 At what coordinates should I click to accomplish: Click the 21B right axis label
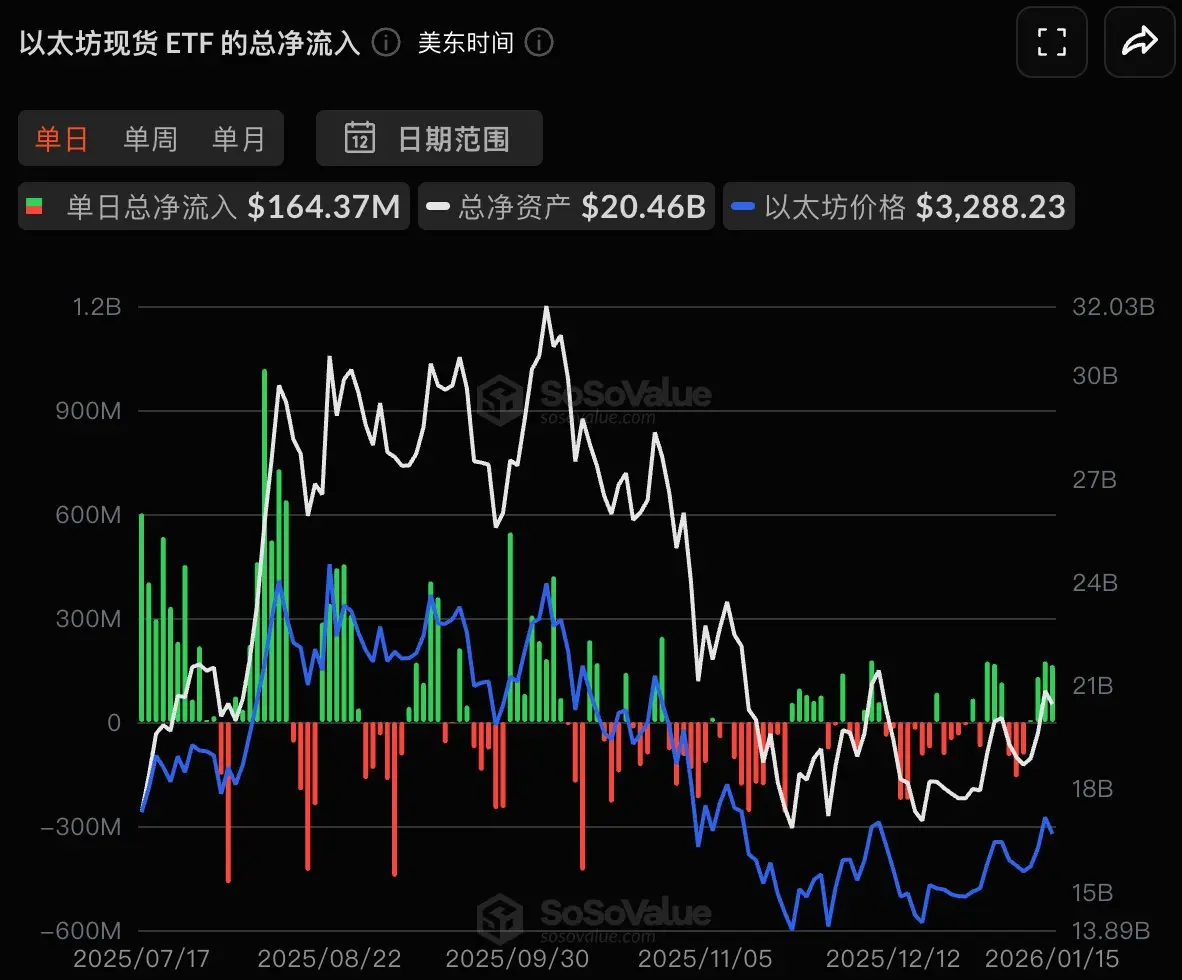pos(1094,686)
